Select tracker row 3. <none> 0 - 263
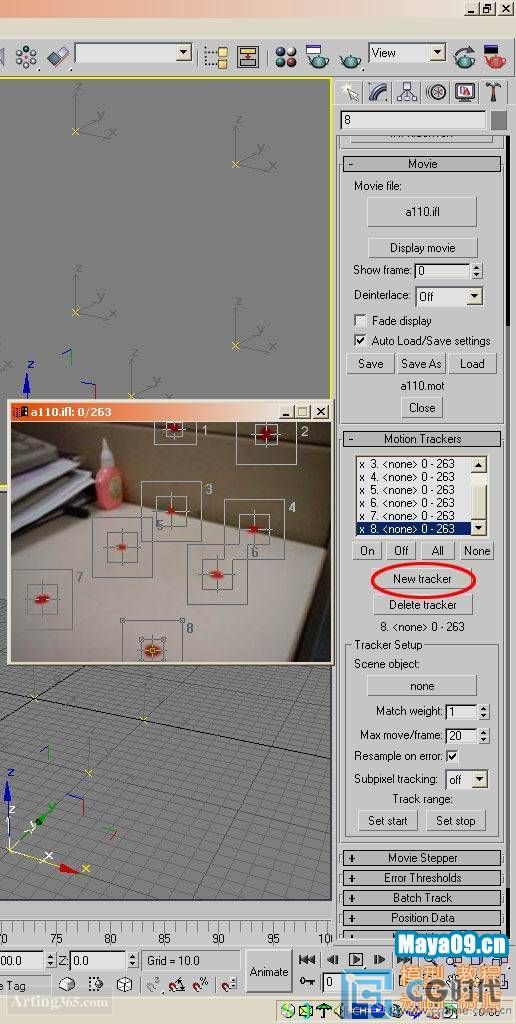 [413, 464]
